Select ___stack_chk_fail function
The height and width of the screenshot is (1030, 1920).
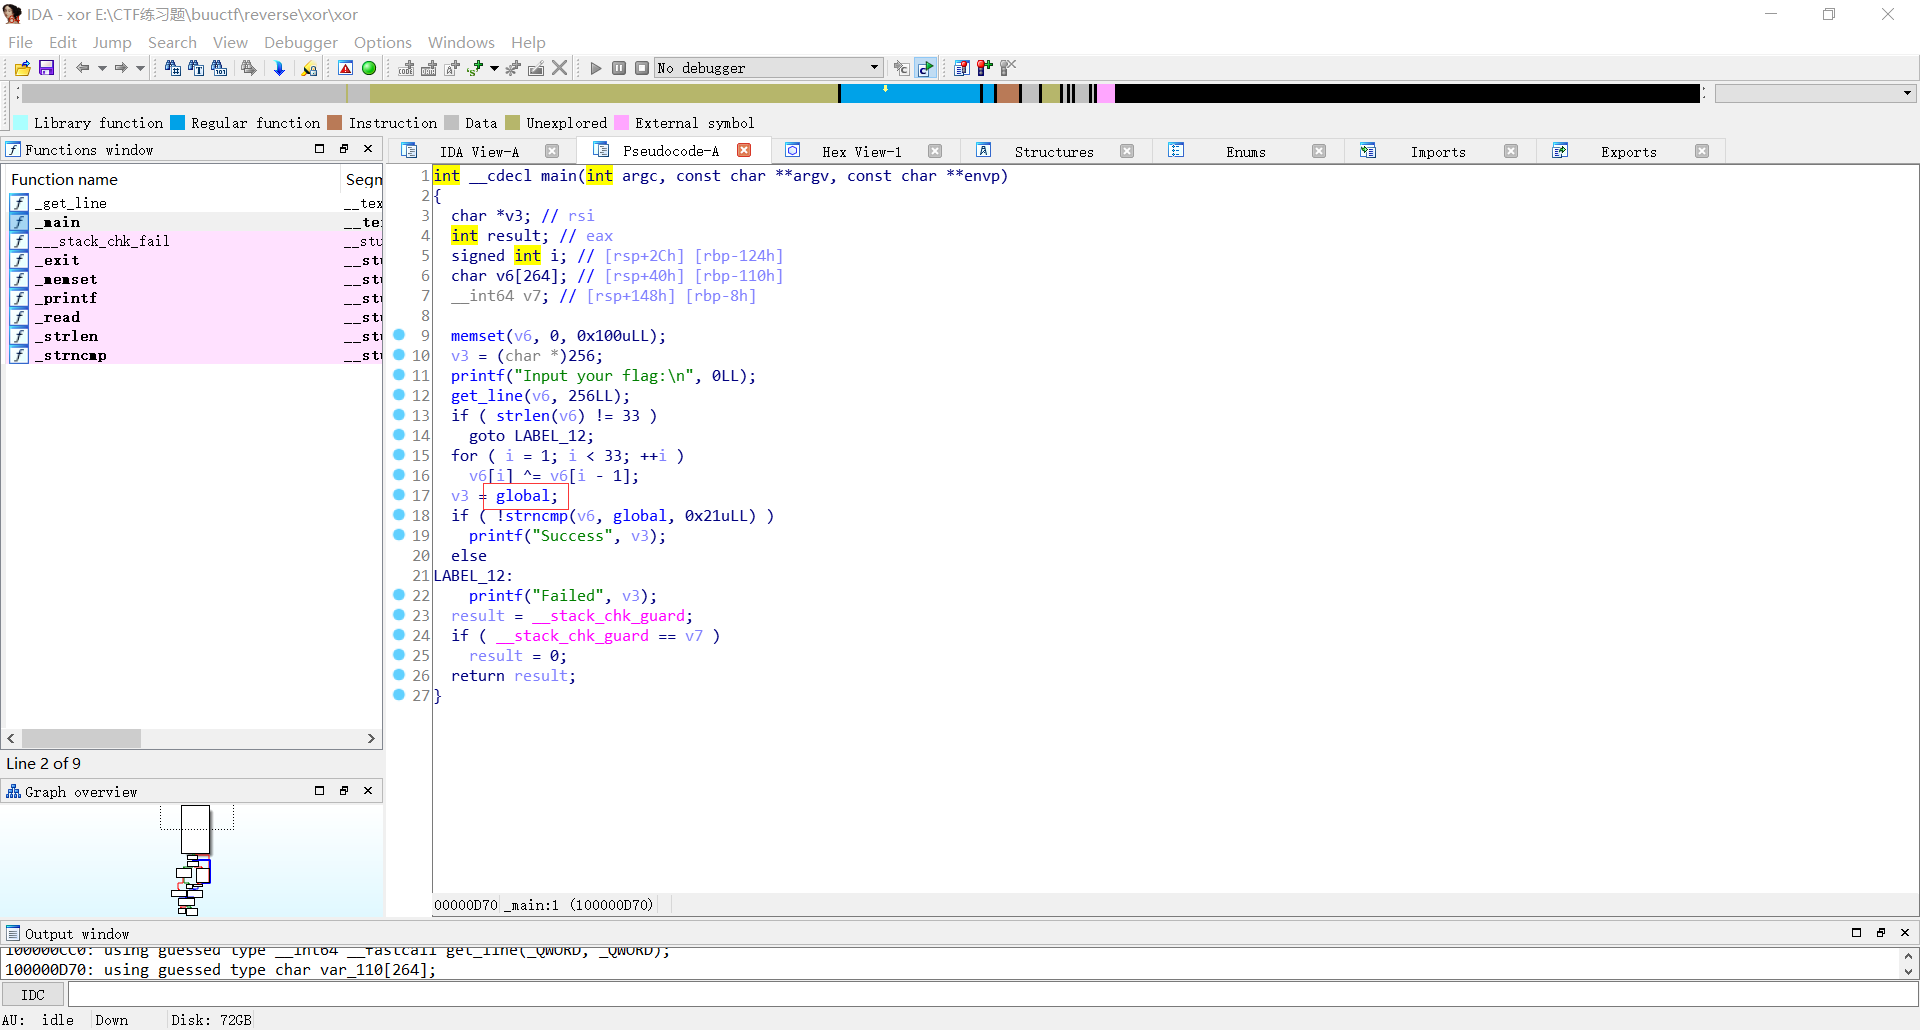pyautogui.click(x=102, y=241)
